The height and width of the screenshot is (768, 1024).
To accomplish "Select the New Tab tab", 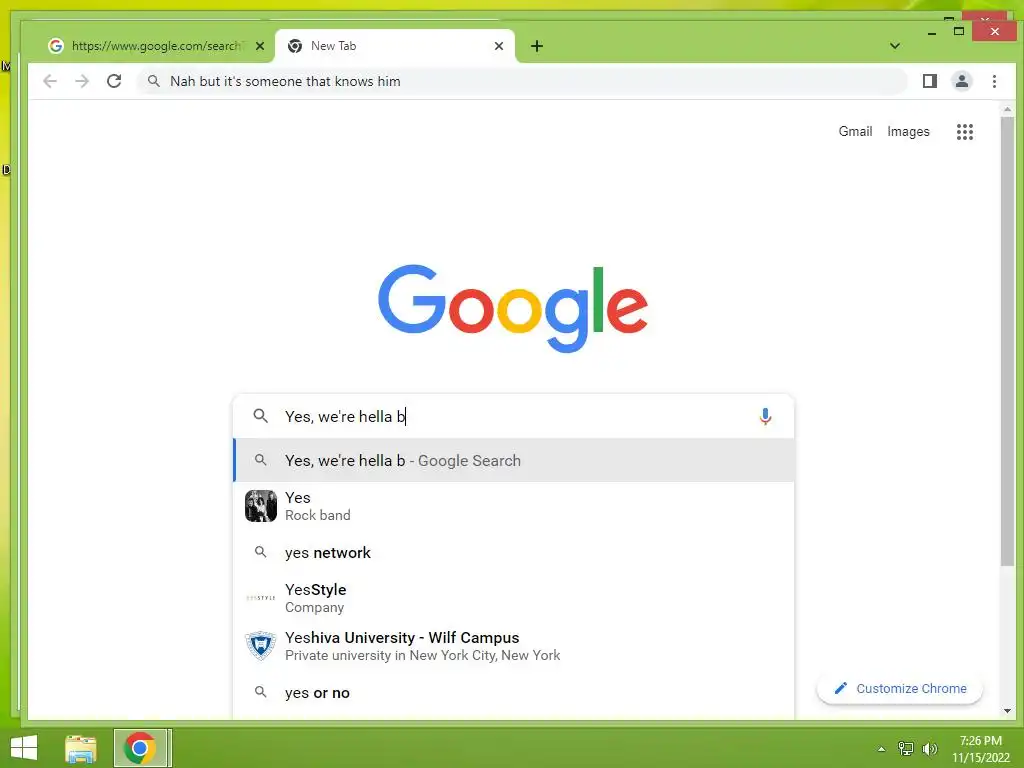I will (394, 46).
